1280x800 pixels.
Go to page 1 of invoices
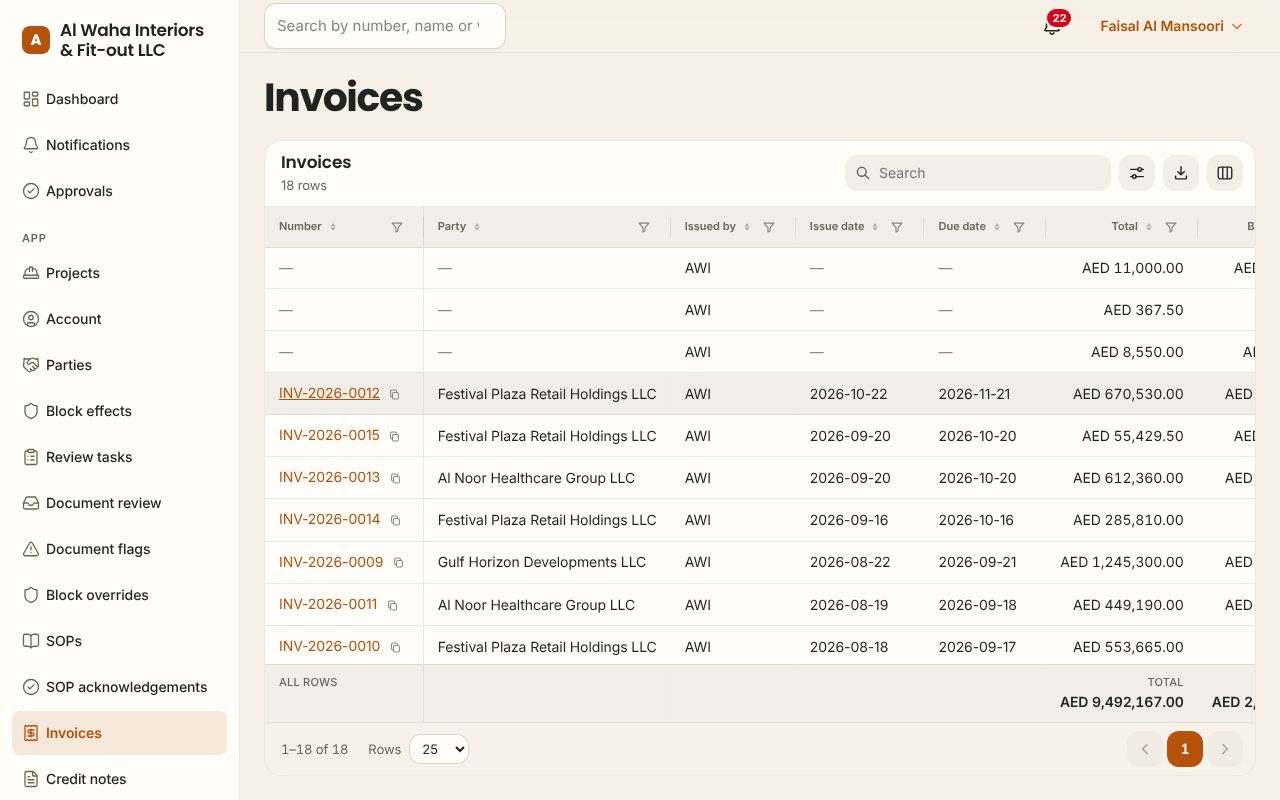(x=1185, y=749)
